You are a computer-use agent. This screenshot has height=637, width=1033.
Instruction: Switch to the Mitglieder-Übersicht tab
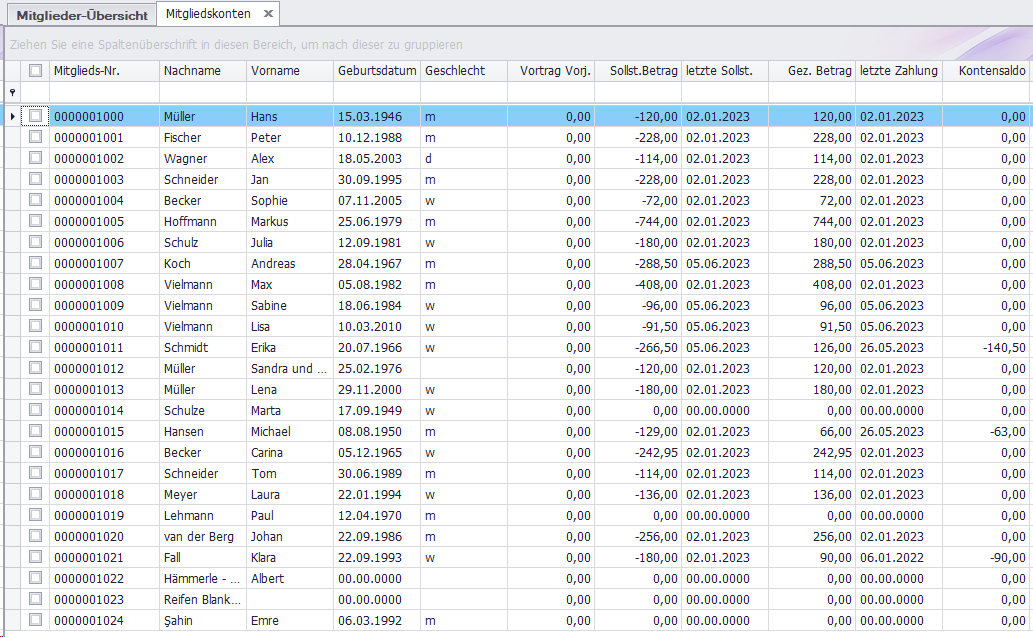click(82, 15)
